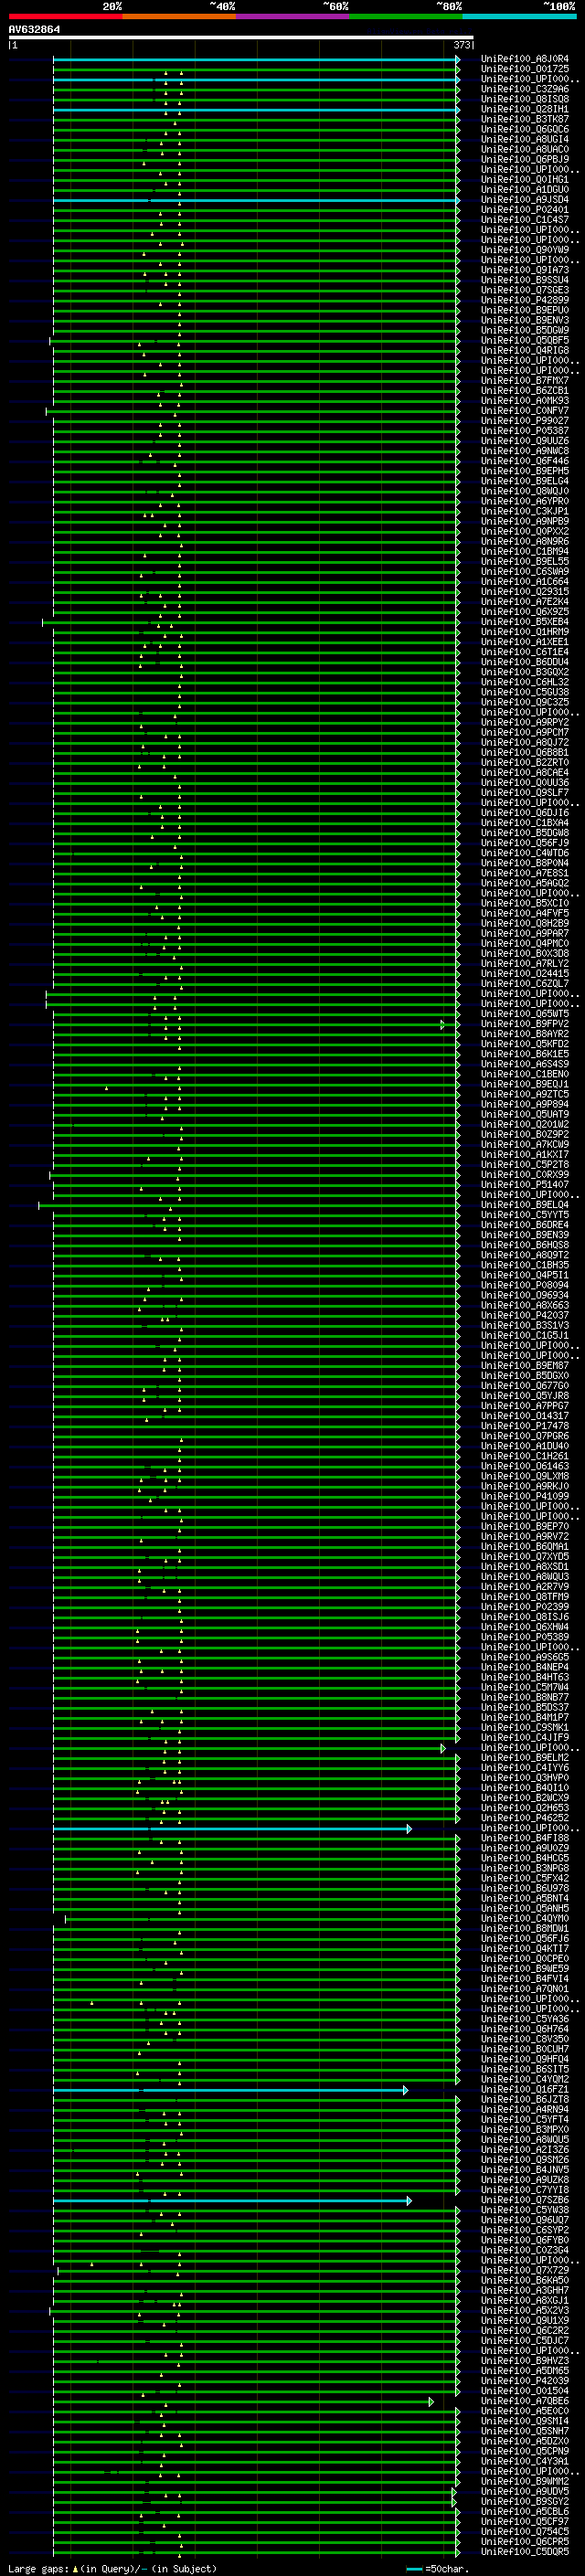Select hit label UniRef100_C1BH35
Image resolution: width=585 pixels, height=2576 pixels.
pos(525,1266)
